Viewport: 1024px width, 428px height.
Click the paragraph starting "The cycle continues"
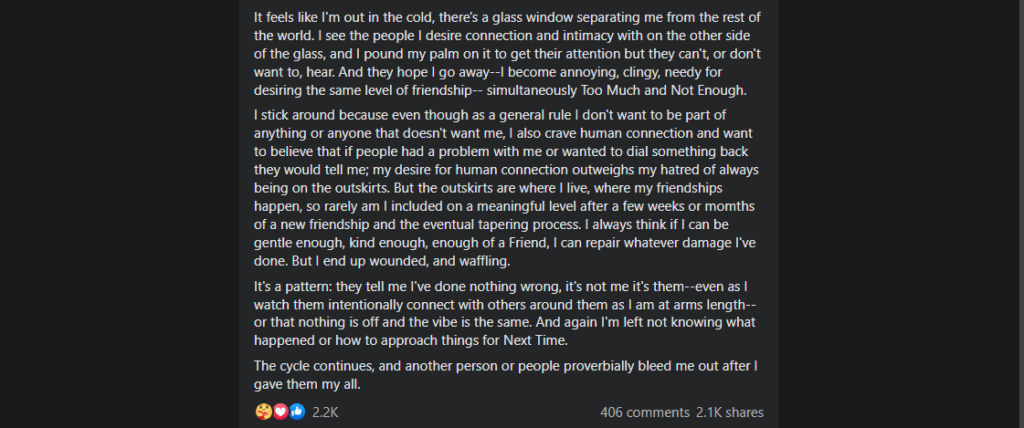507,375
